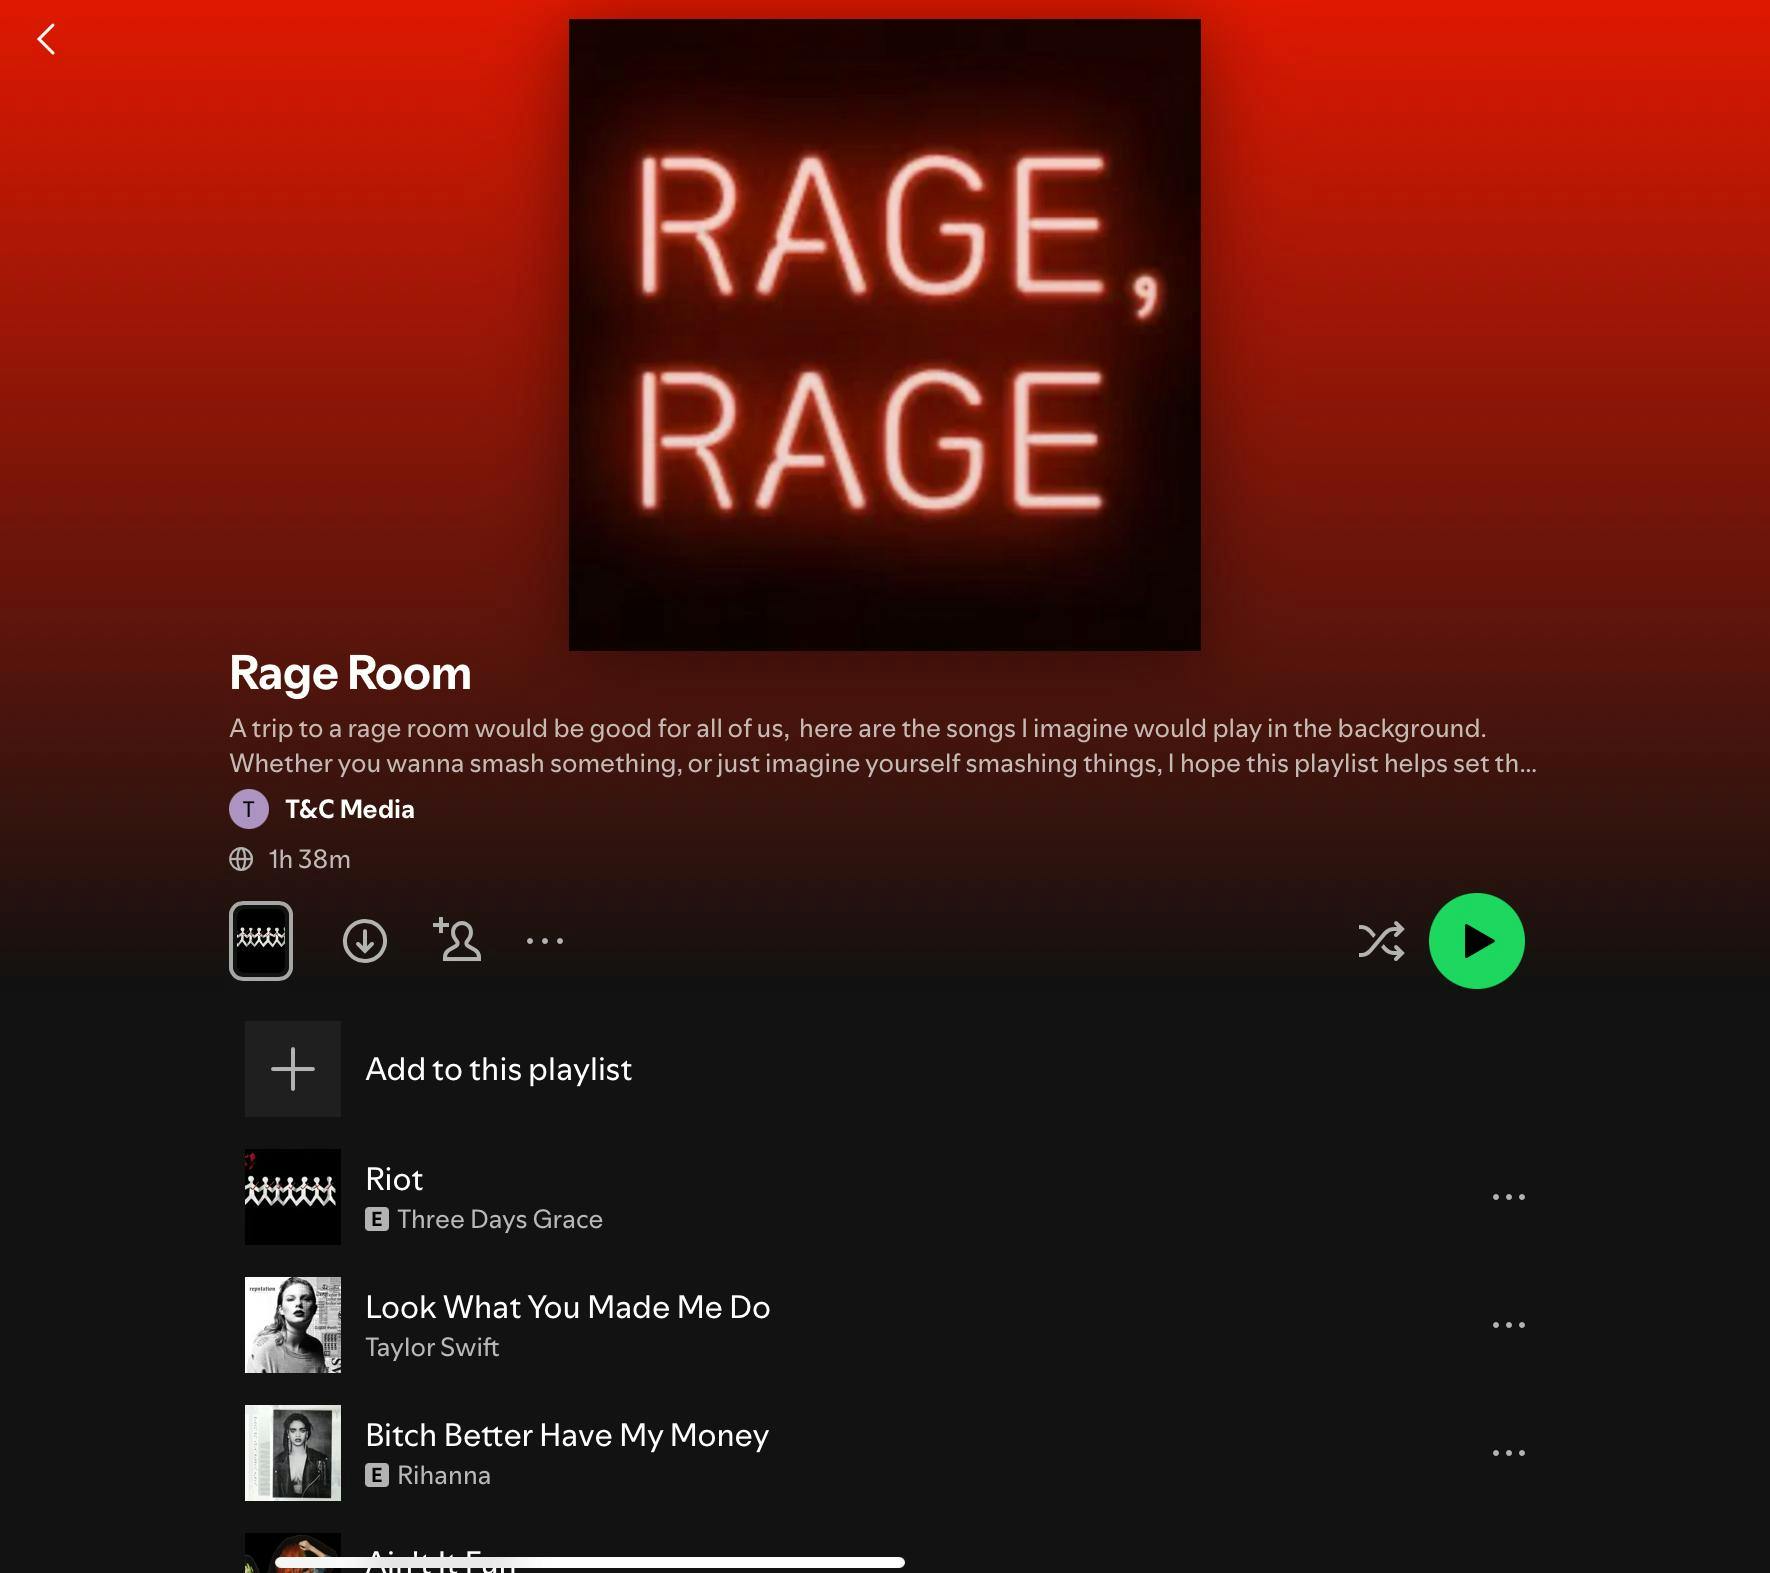Click the plus icon to add songs
The height and width of the screenshot is (1573, 1770).
point(293,1069)
